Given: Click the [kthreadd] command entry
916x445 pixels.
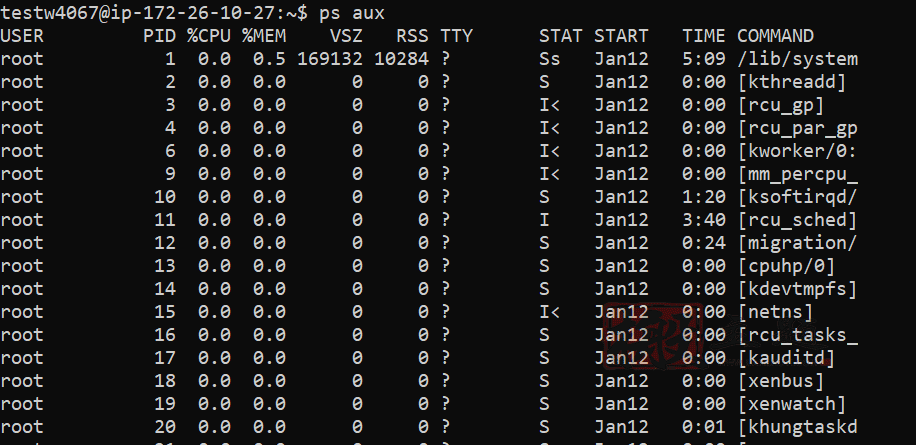Looking at the screenshot, I should 792,82.
